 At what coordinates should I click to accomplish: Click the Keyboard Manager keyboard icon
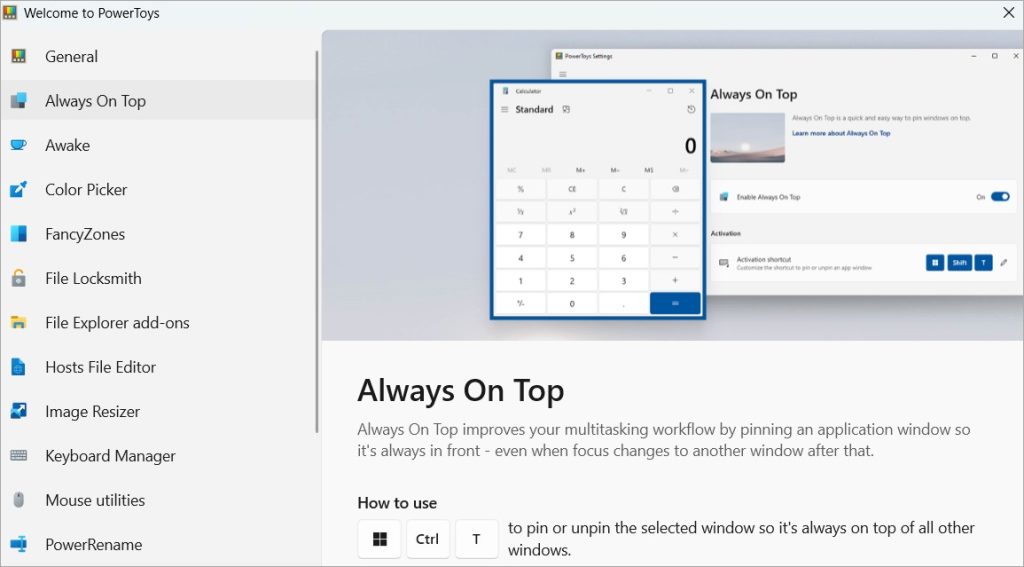click(18, 456)
